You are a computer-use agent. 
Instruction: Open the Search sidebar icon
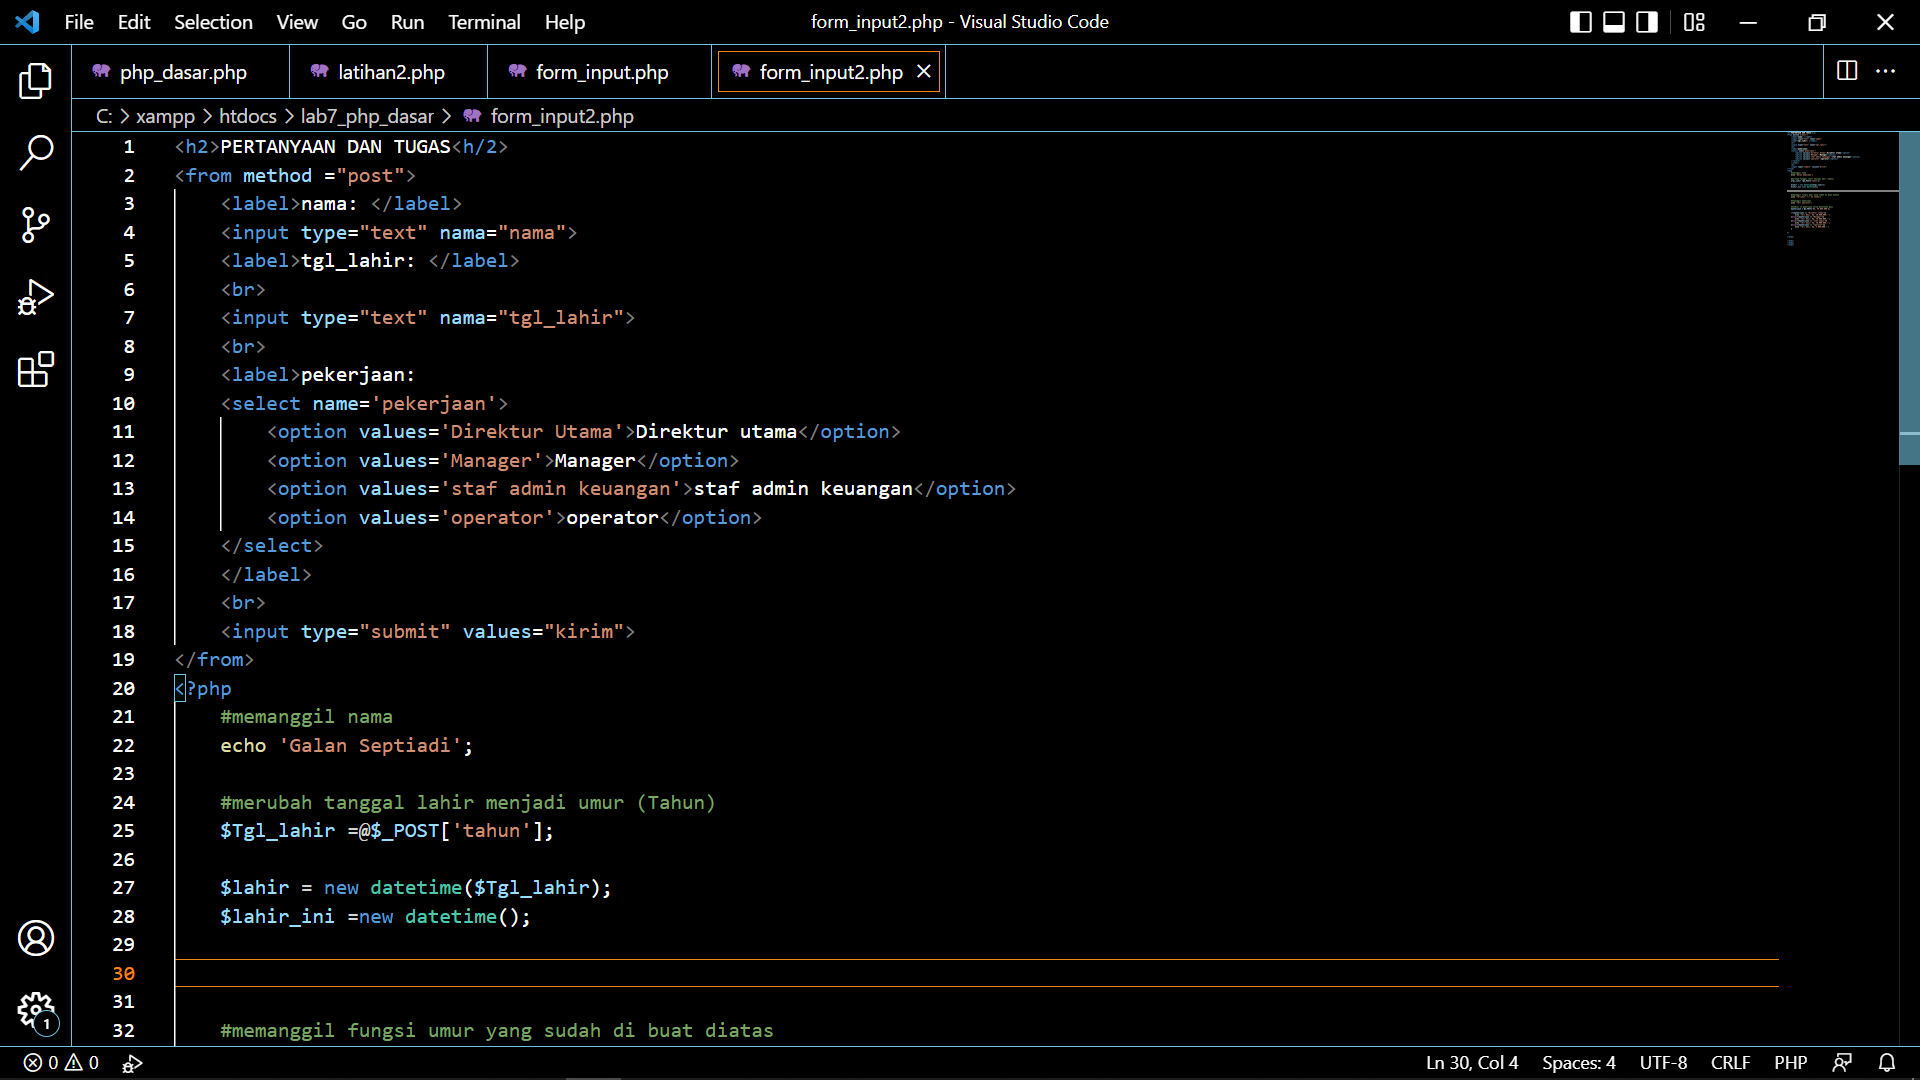tap(36, 153)
